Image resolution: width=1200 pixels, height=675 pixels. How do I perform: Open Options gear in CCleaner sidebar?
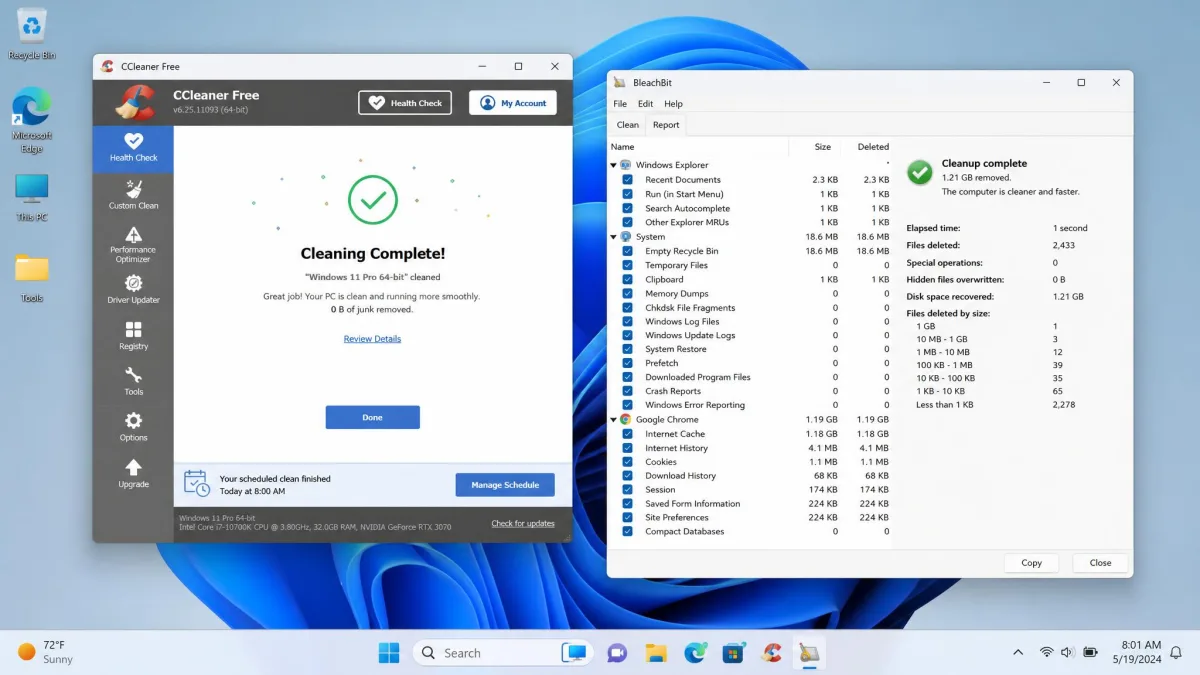point(133,428)
